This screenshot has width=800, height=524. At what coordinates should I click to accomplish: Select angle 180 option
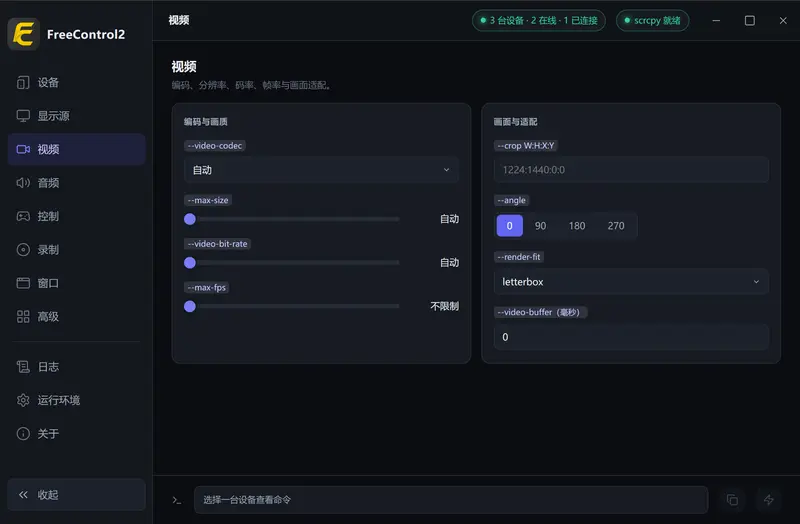[x=577, y=226]
